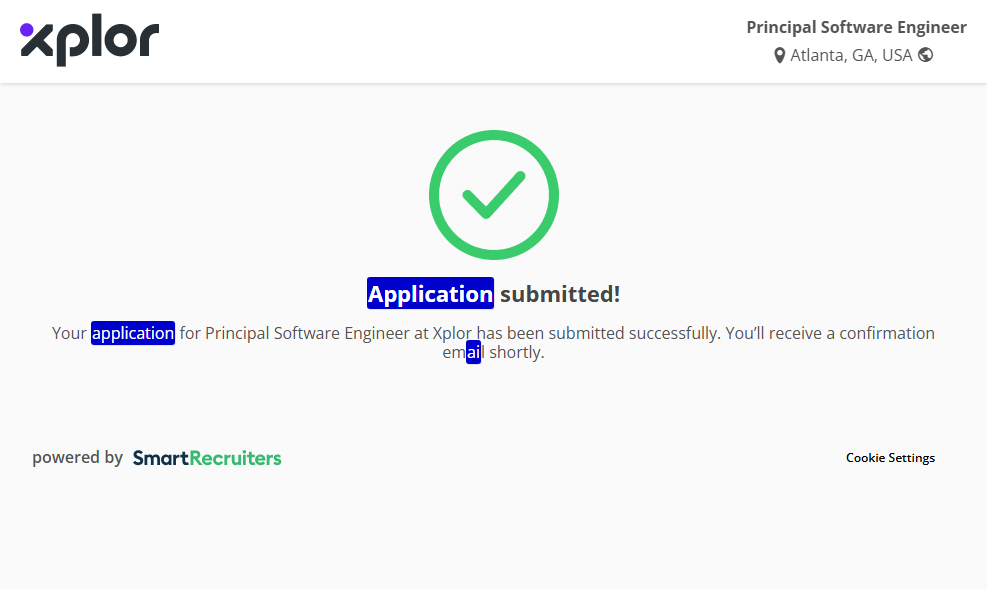Click the globe icon beside Atlanta
This screenshot has width=987, height=589.
[x=925, y=55]
